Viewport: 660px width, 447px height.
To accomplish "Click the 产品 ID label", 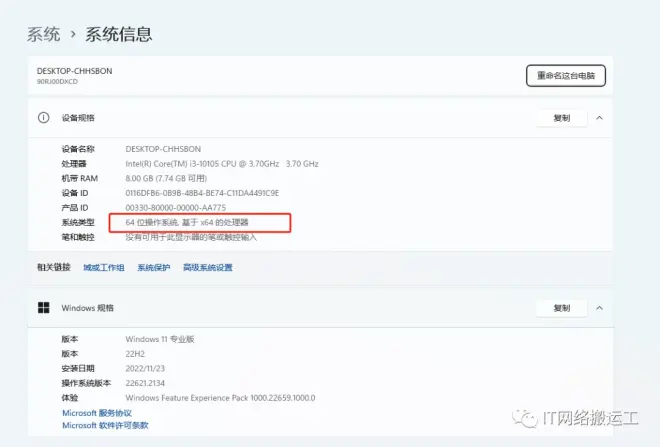I will [x=75, y=208].
